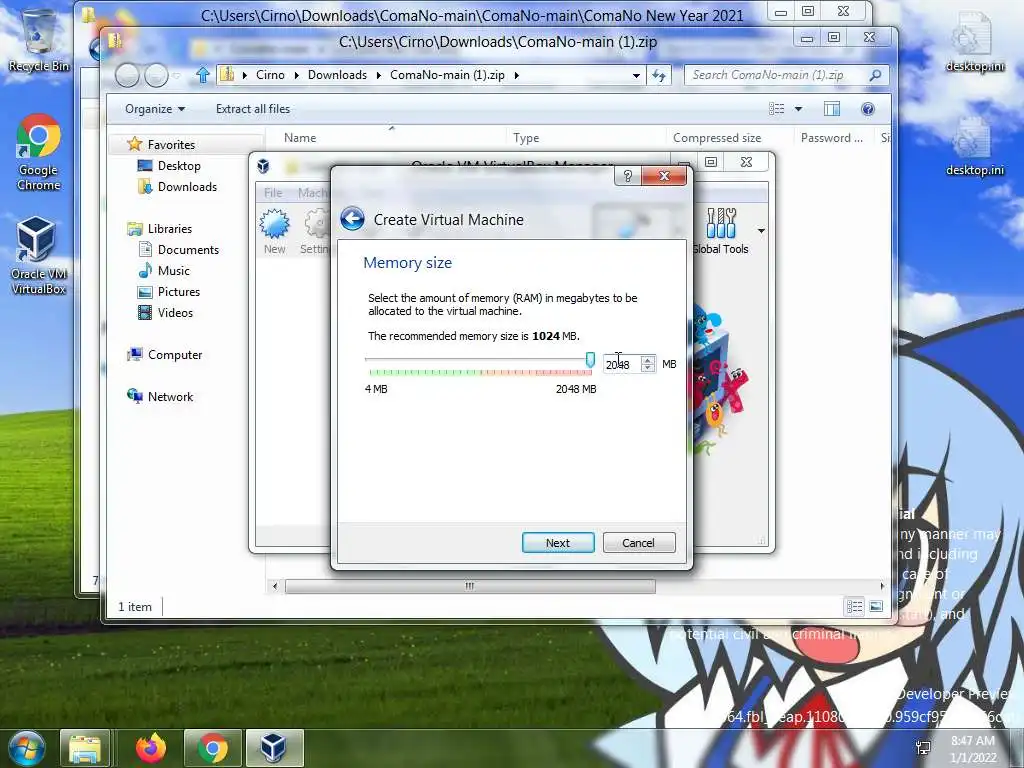This screenshot has width=1024, height=768.
Task: Open Documents library
Action: point(188,249)
